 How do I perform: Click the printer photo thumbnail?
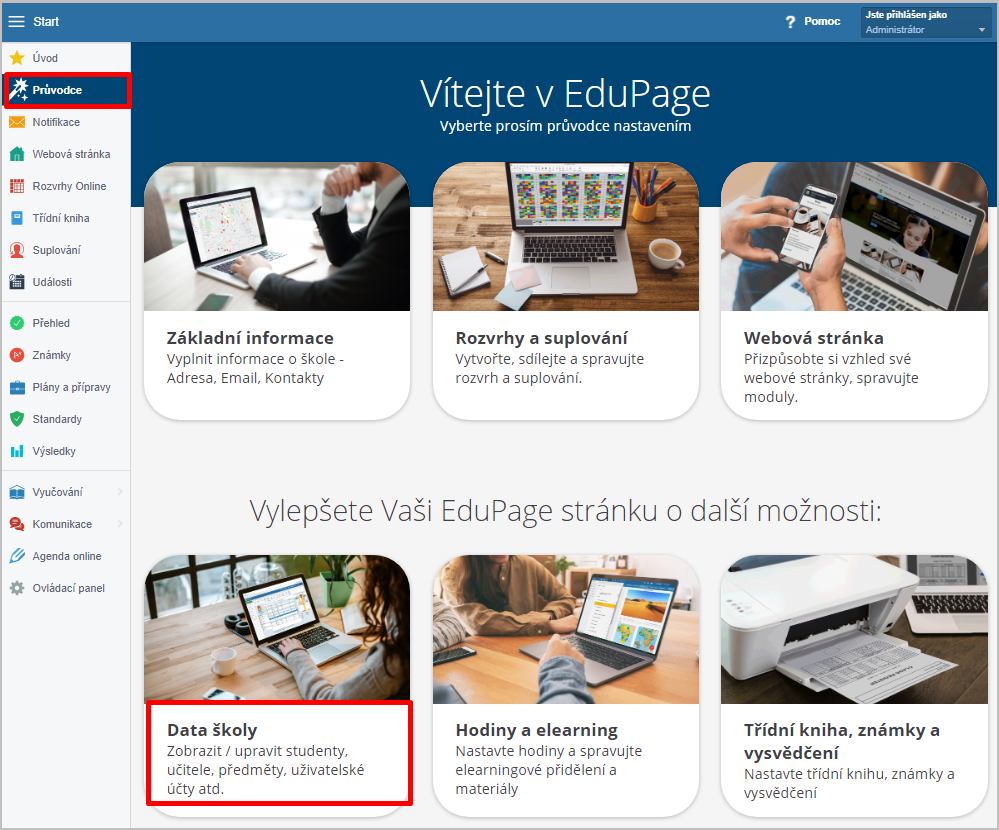coord(854,629)
